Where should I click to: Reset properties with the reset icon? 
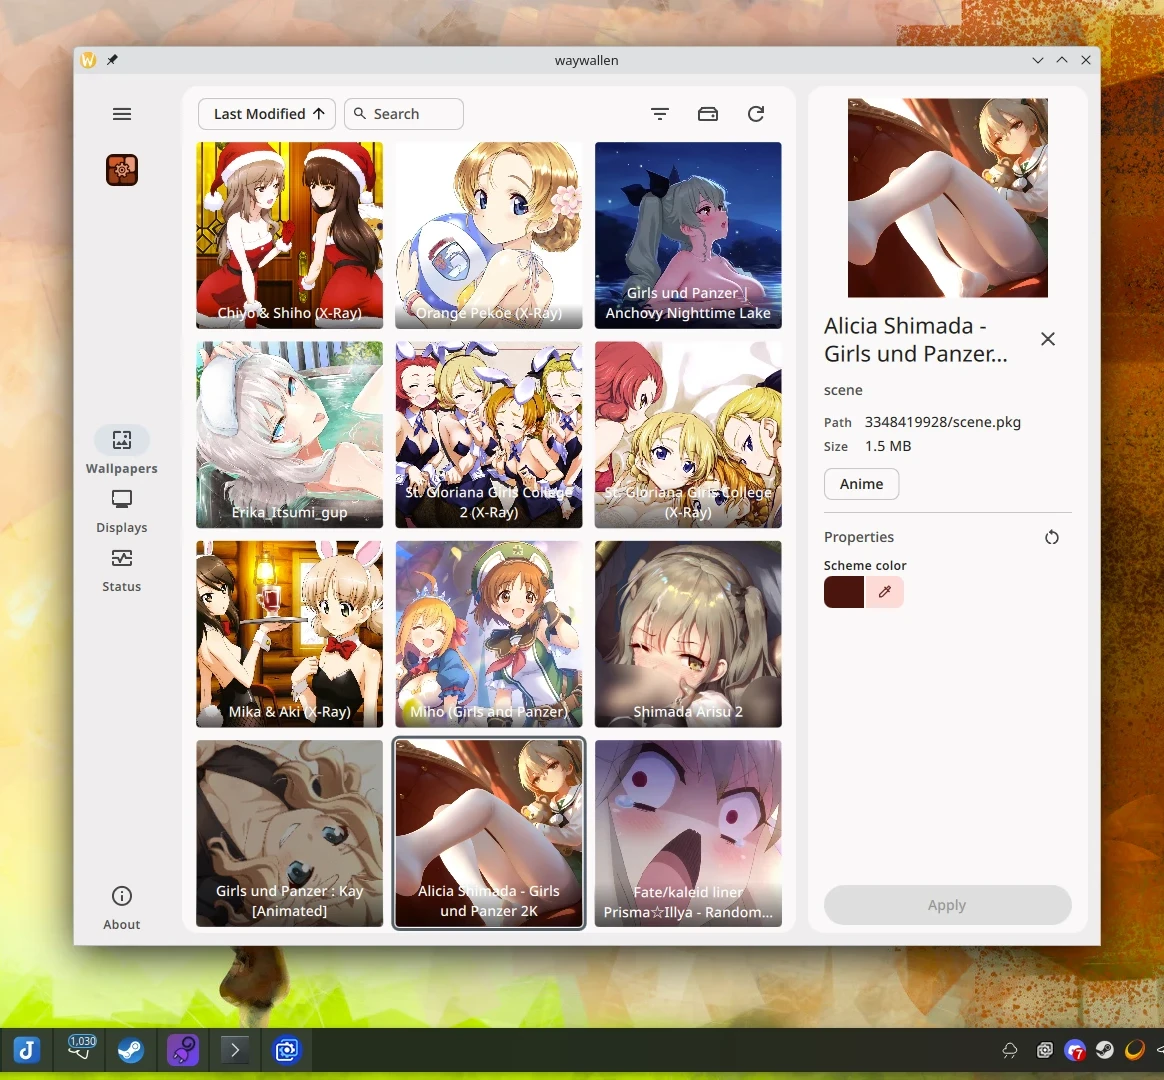point(1052,537)
